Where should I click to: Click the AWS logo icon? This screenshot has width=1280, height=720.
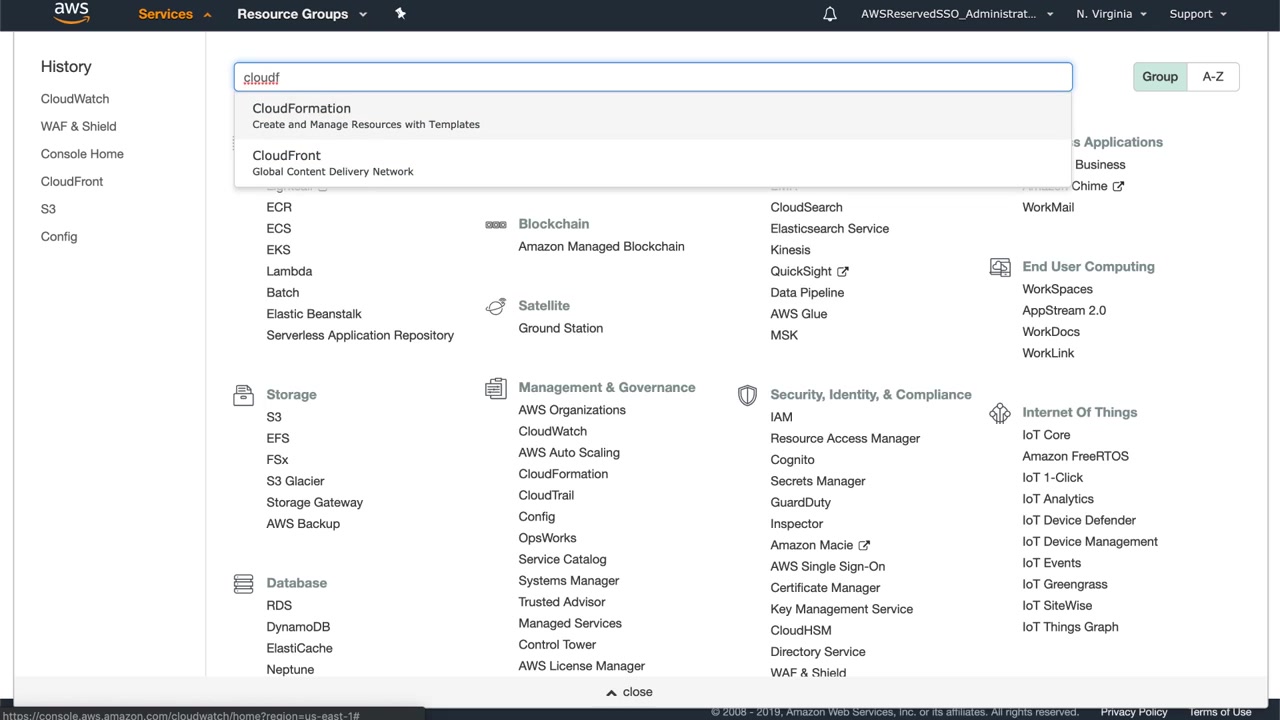(71, 13)
